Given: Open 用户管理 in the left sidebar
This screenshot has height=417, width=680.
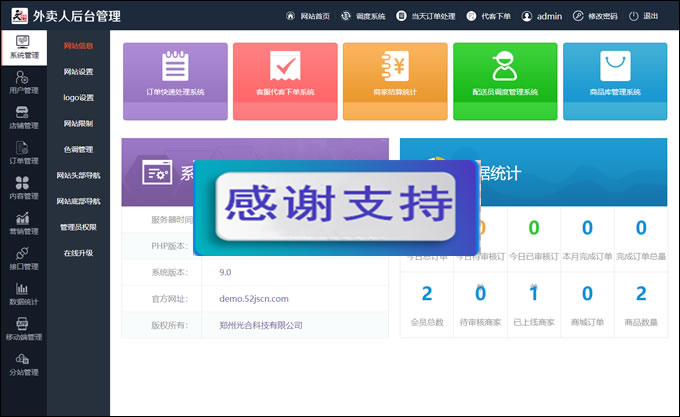Looking at the screenshot, I should pos(23,82).
